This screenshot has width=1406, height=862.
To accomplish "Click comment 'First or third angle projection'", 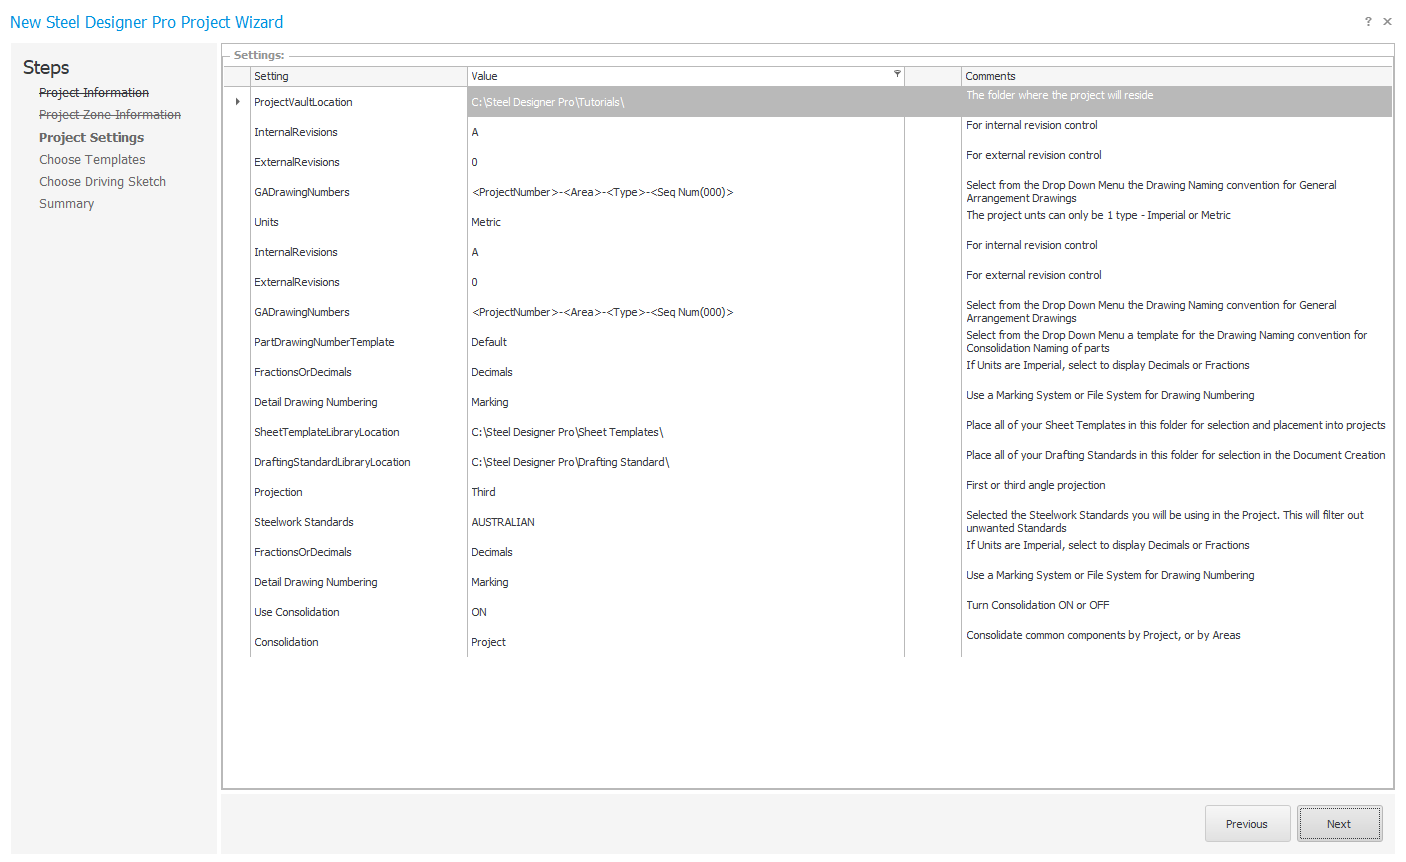I will (1035, 485).
